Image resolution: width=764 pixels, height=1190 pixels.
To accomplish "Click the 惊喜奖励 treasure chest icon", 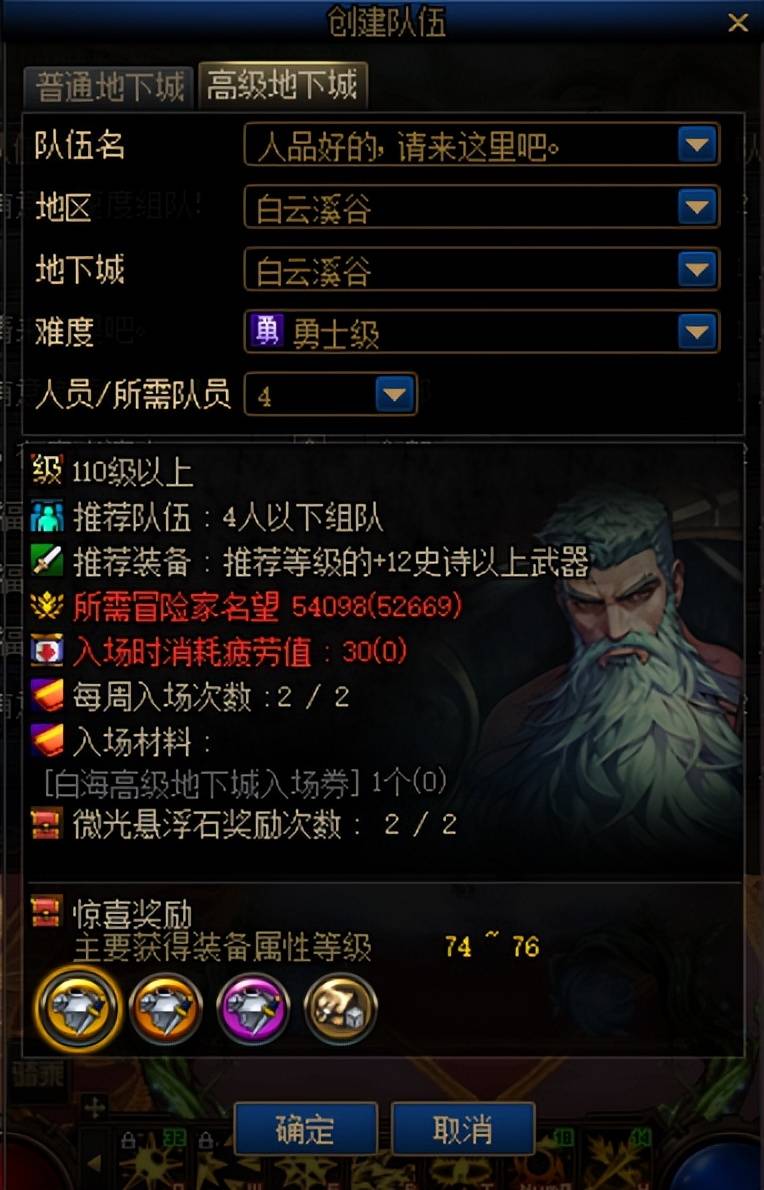I will tap(46, 911).
